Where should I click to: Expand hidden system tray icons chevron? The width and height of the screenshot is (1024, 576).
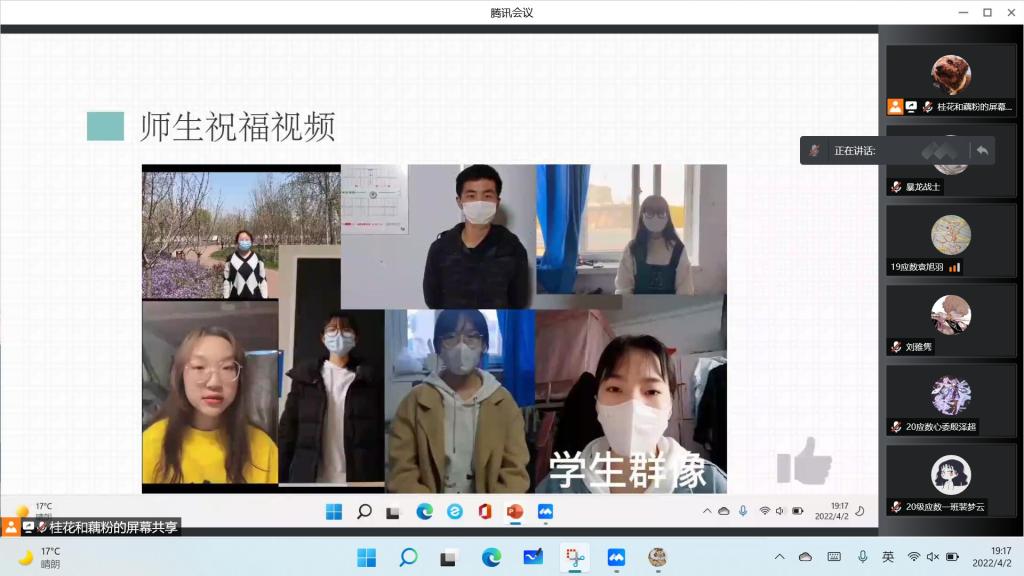pyautogui.click(x=780, y=557)
